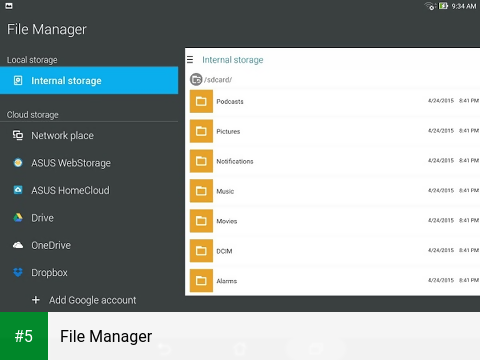This screenshot has height=360, width=480.
Task: Click the ASUS WebStorage icon
Action: tap(18, 163)
